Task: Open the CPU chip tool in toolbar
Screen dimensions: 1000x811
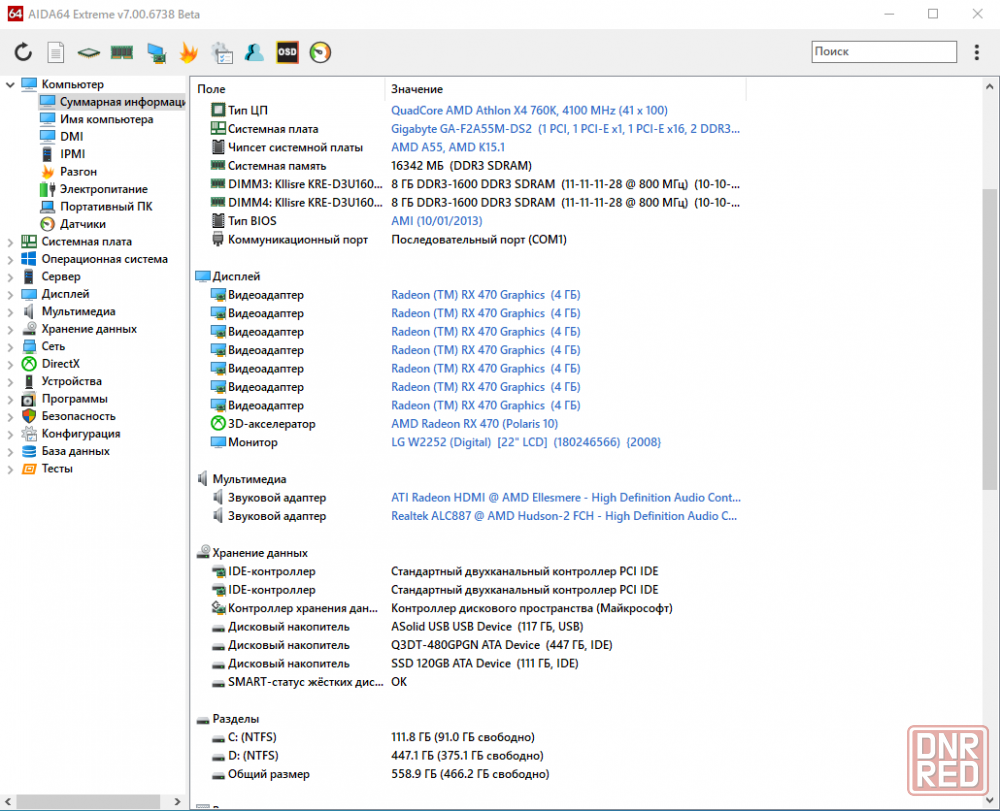Action: coord(89,52)
